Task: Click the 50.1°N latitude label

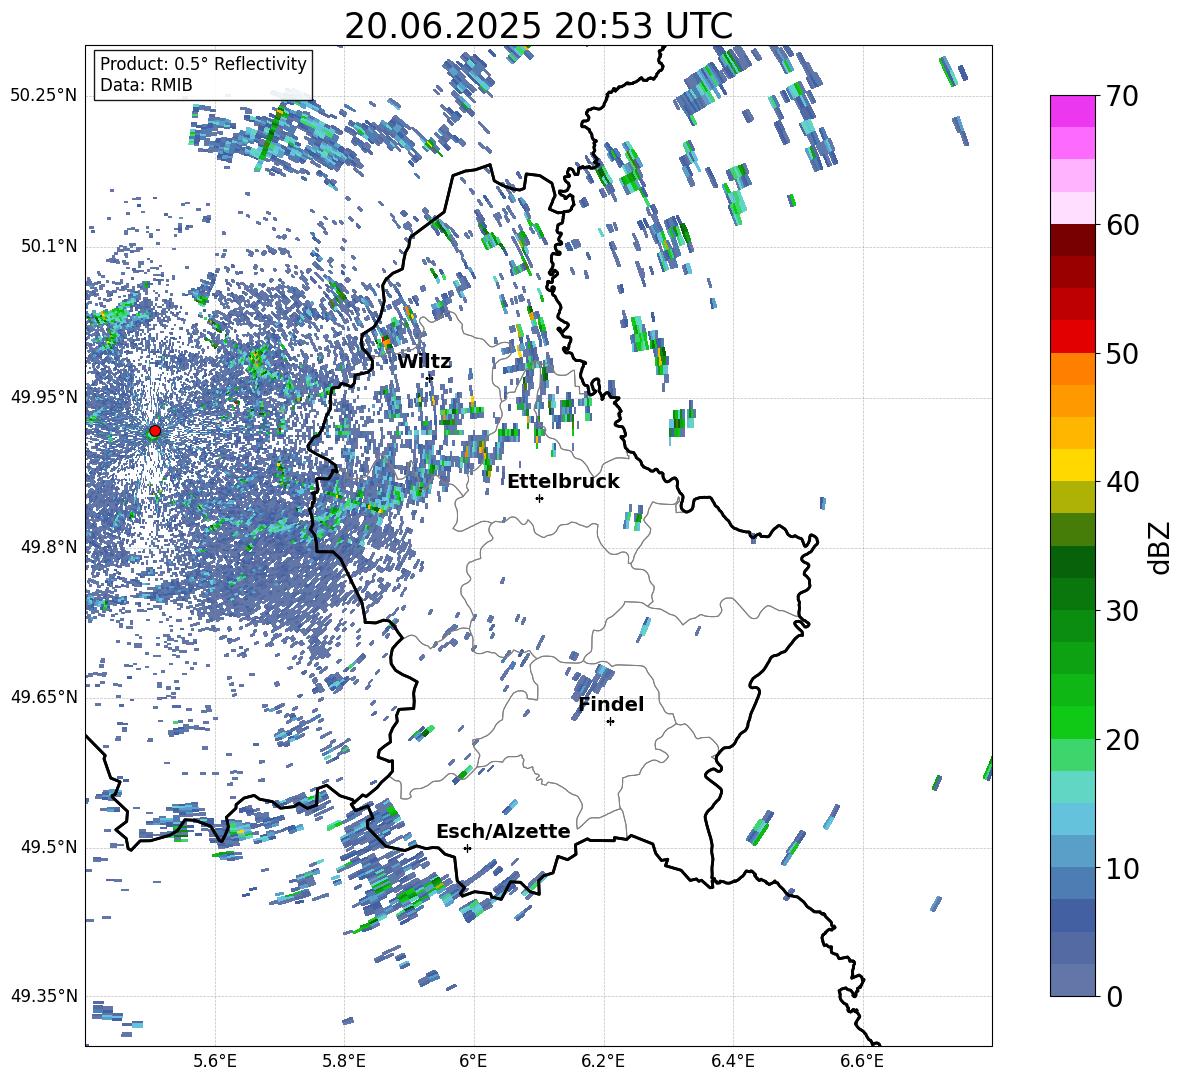Action: (x=50, y=247)
